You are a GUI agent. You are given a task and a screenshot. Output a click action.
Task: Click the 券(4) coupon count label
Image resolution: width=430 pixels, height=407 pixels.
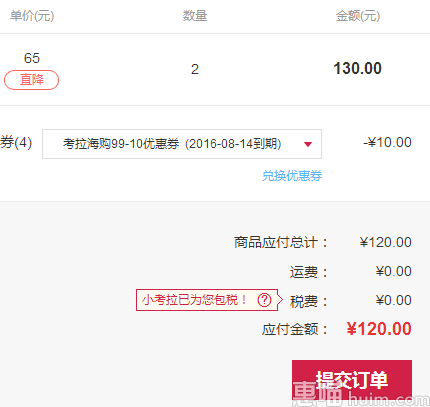point(16,142)
